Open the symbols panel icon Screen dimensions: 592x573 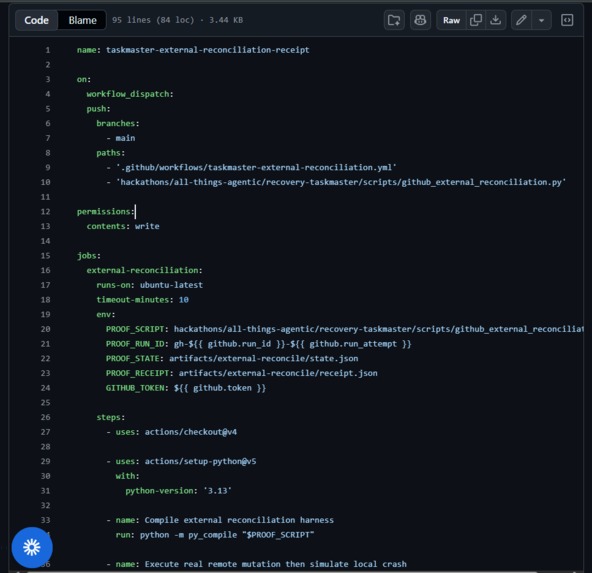pyautogui.click(x=567, y=20)
